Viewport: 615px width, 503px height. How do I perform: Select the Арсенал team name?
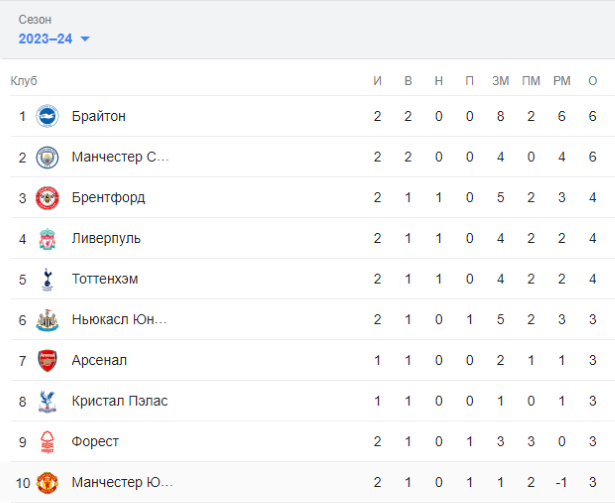(x=99, y=360)
